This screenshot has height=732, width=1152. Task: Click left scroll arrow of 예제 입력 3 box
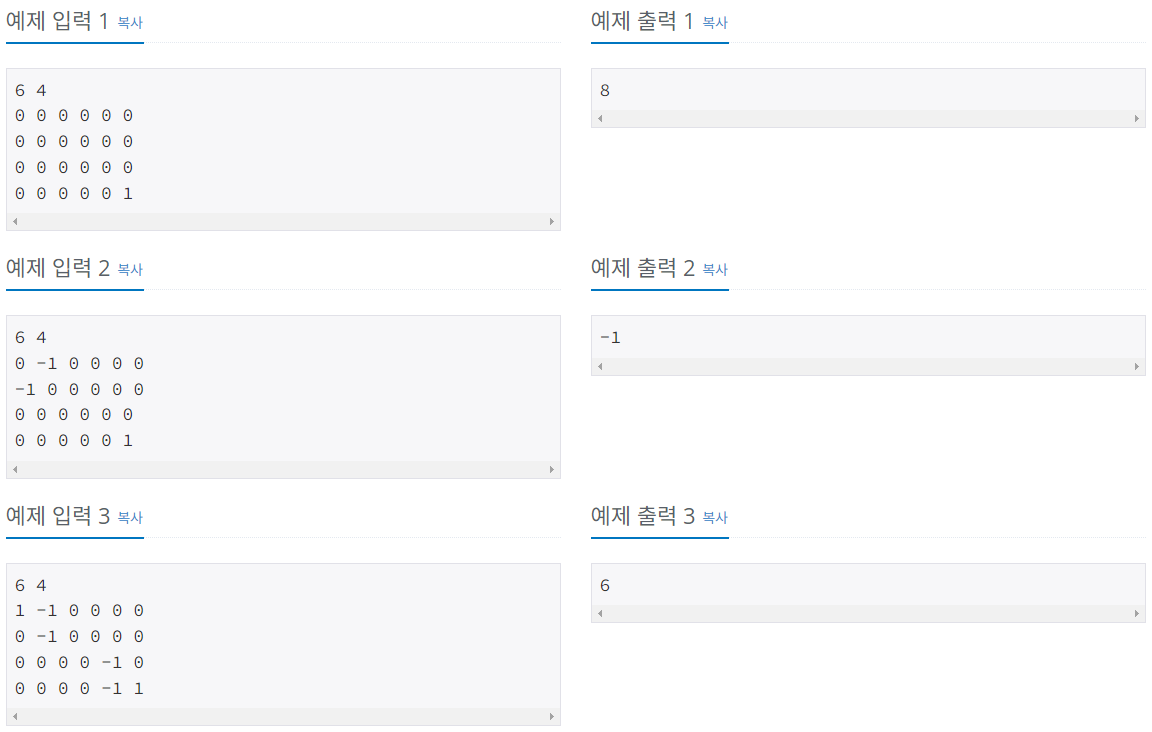click(x=14, y=715)
